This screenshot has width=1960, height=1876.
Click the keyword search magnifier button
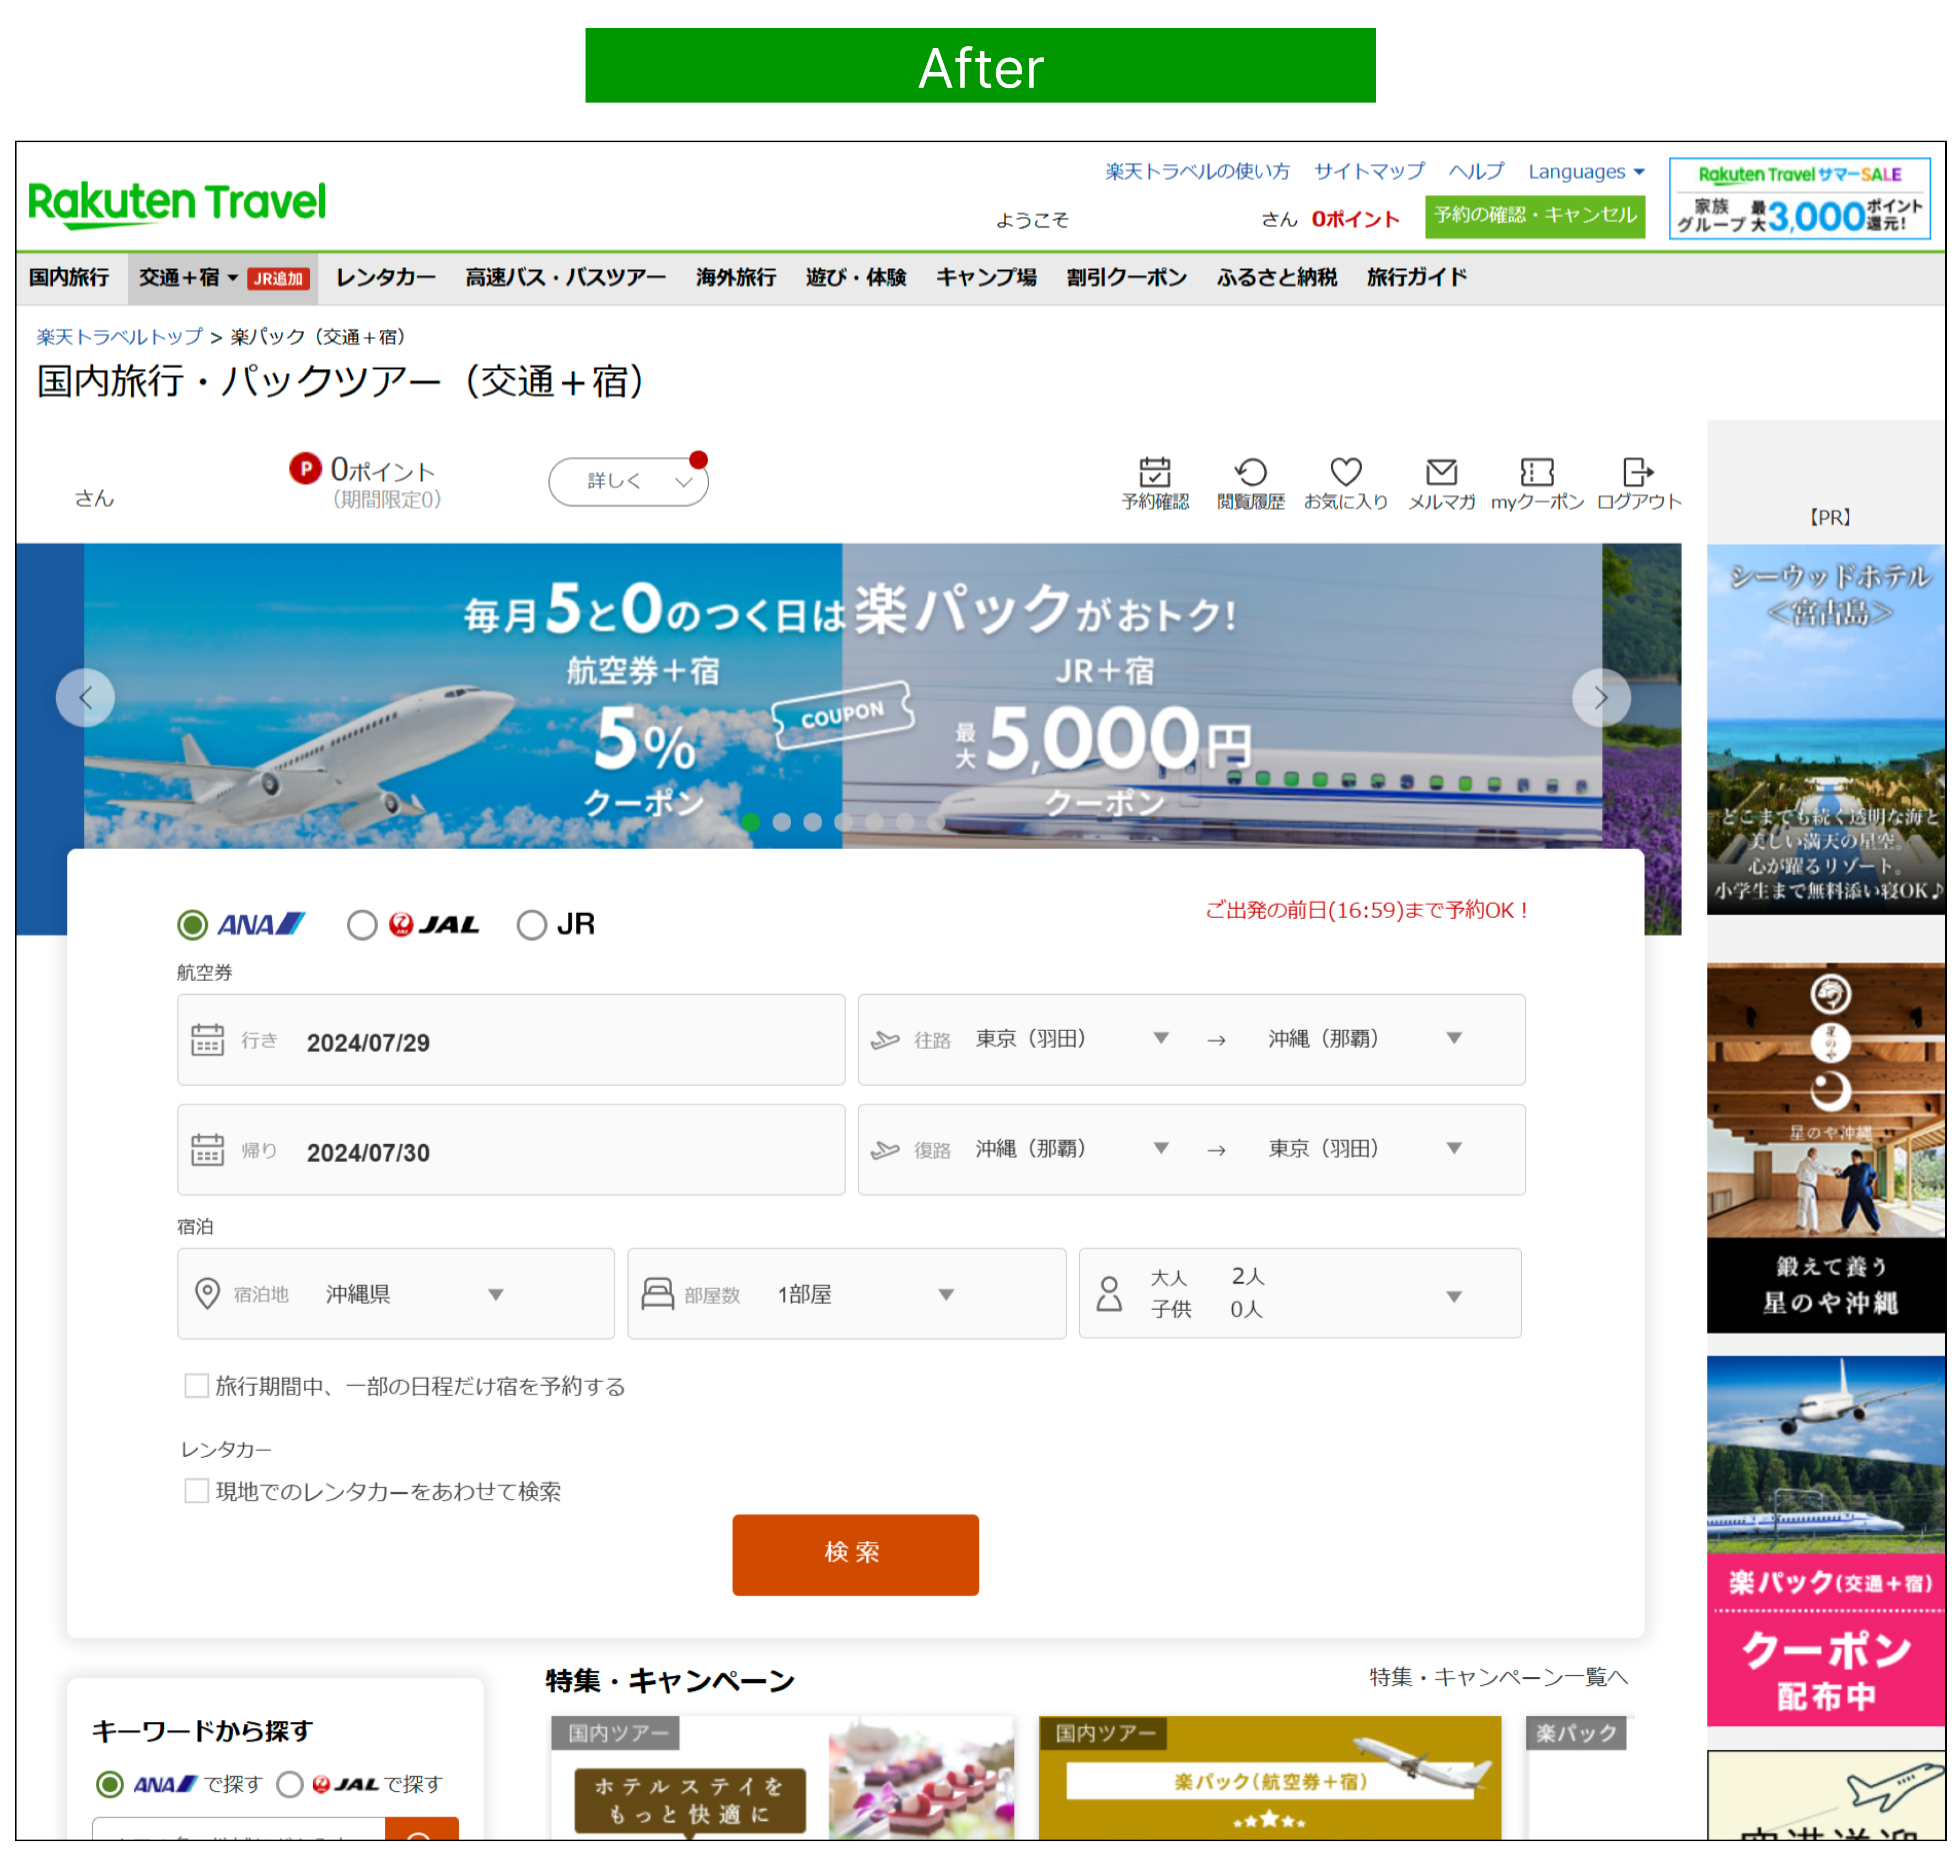pyautogui.click(x=421, y=1830)
